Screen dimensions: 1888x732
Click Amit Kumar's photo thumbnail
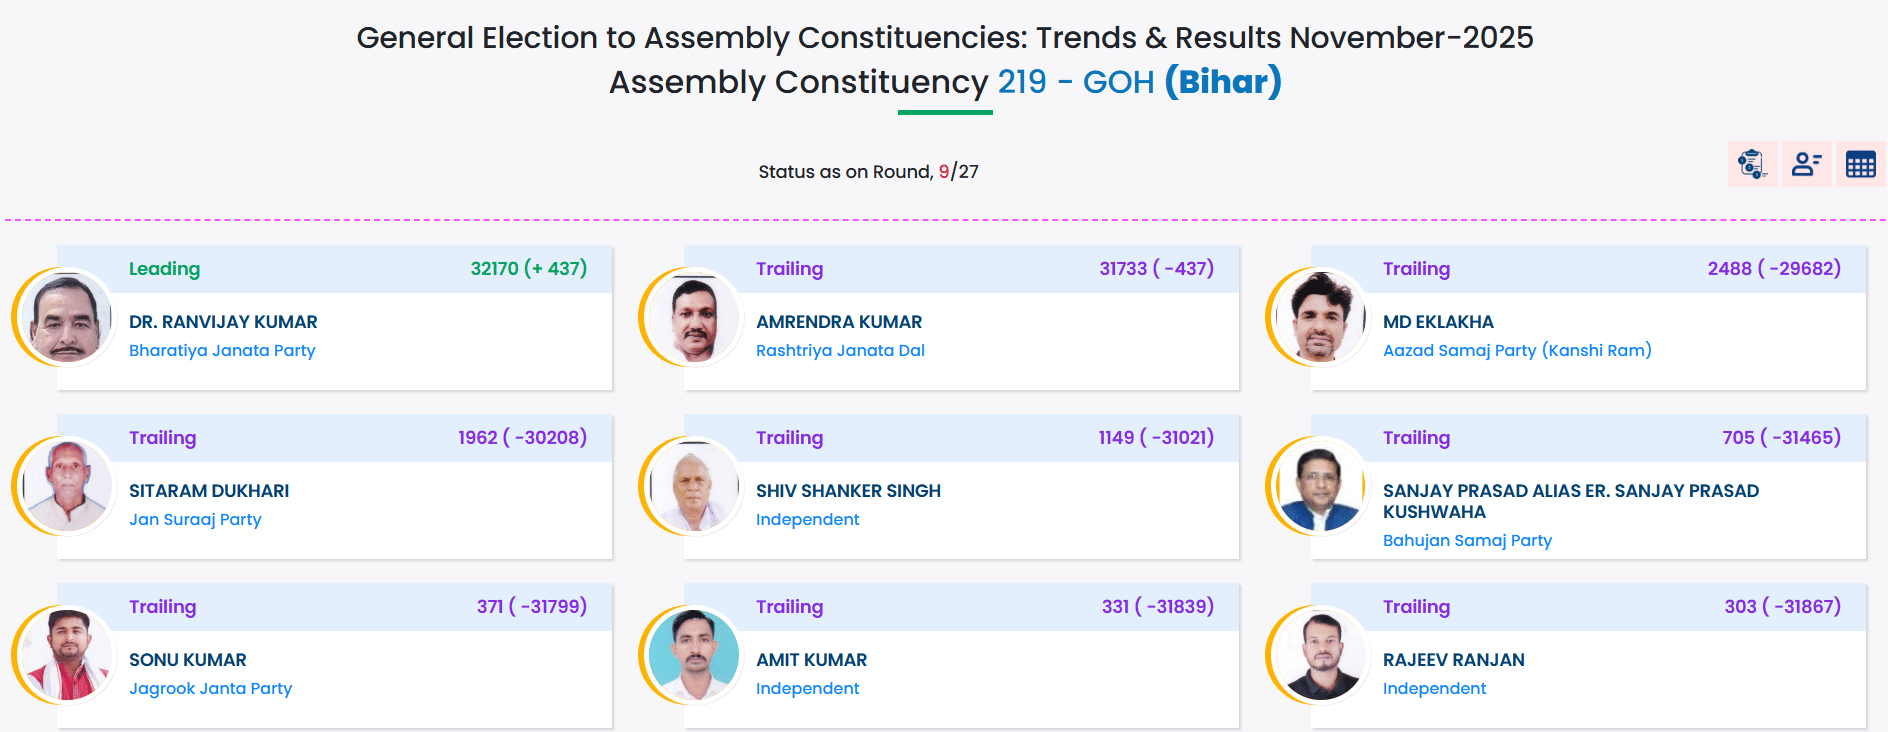click(693, 655)
